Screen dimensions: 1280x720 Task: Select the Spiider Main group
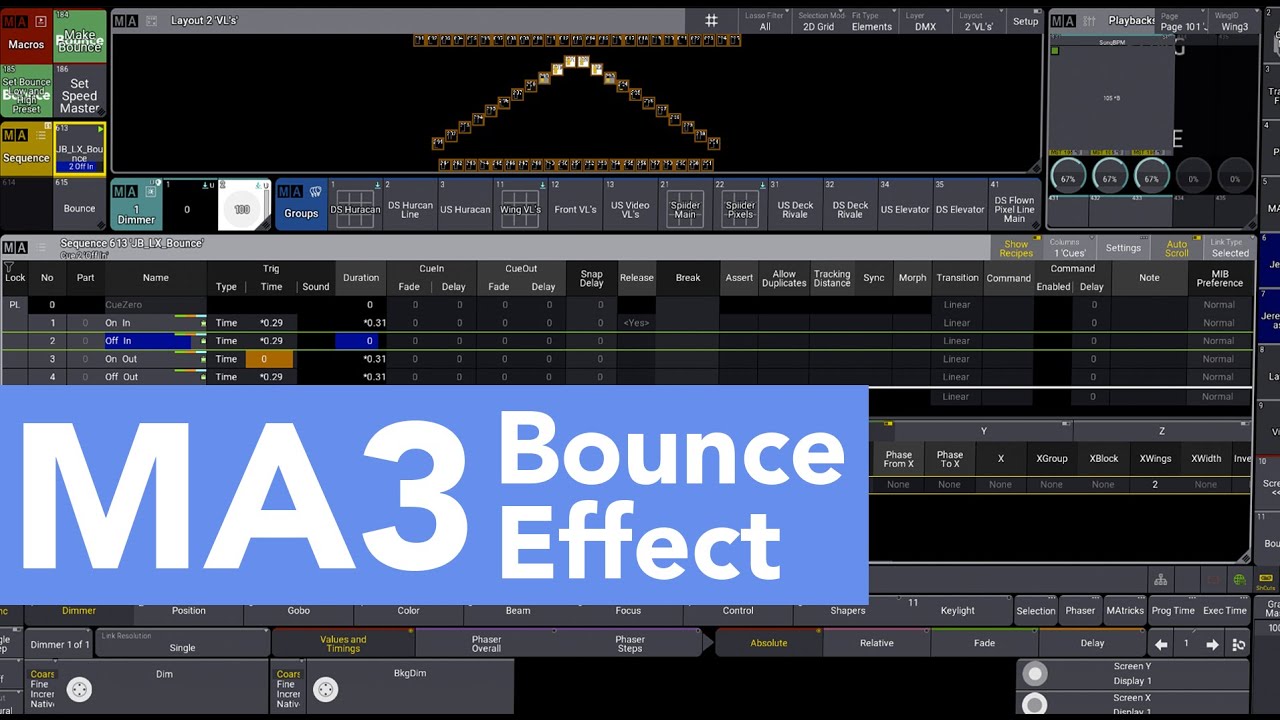click(x=685, y=205)
